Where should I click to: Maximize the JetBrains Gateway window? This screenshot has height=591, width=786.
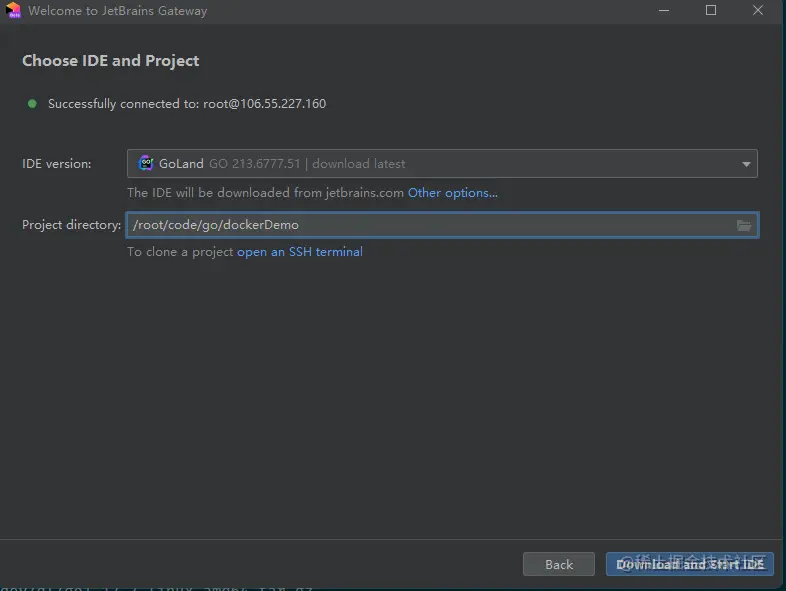tap(711, 11)
